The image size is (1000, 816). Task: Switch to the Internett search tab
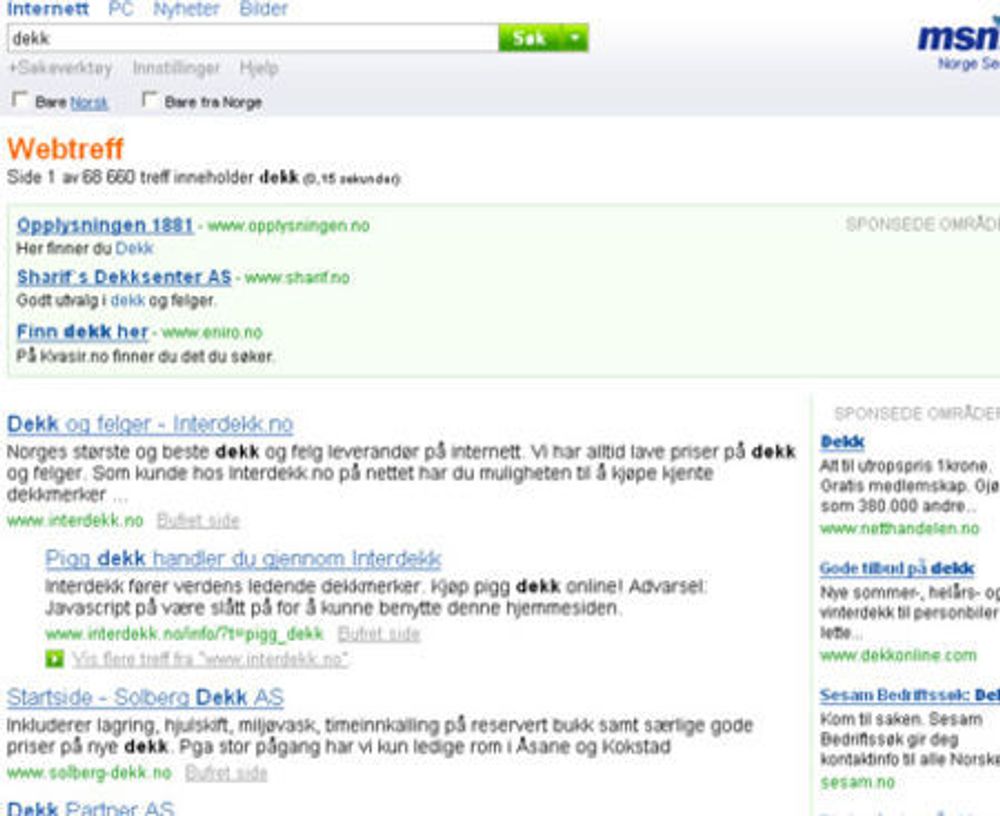pyautogui.click(x=48, y=8)
